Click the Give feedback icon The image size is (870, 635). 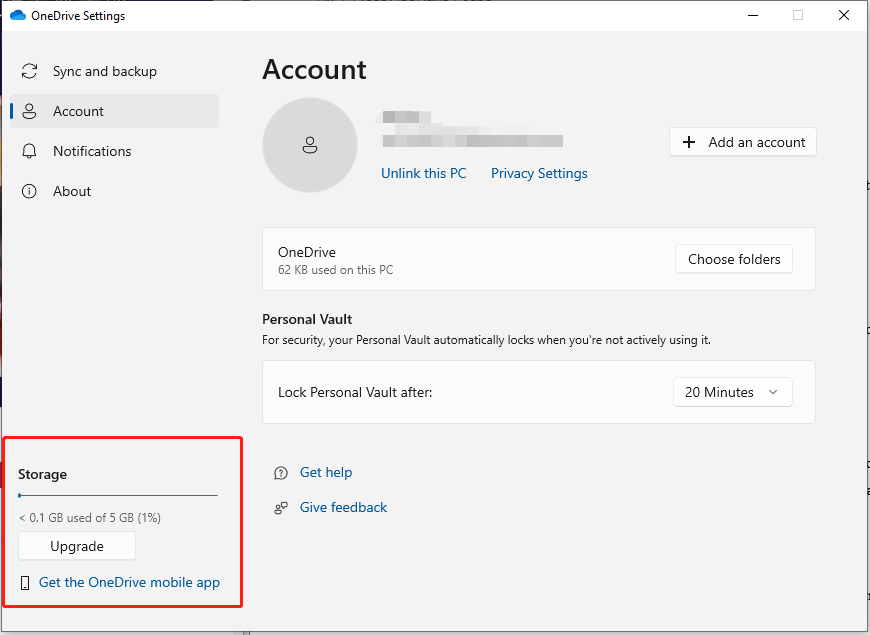[281, 508]
